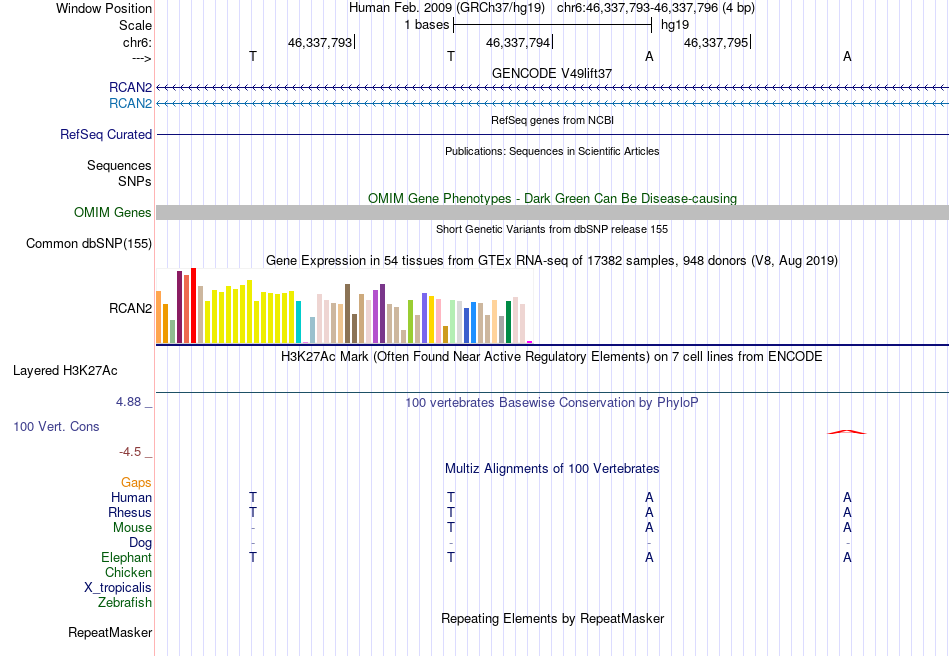Click the GTEx Gene Expression track title
Screen dimensions: 950x656
[x=552, y=260]
